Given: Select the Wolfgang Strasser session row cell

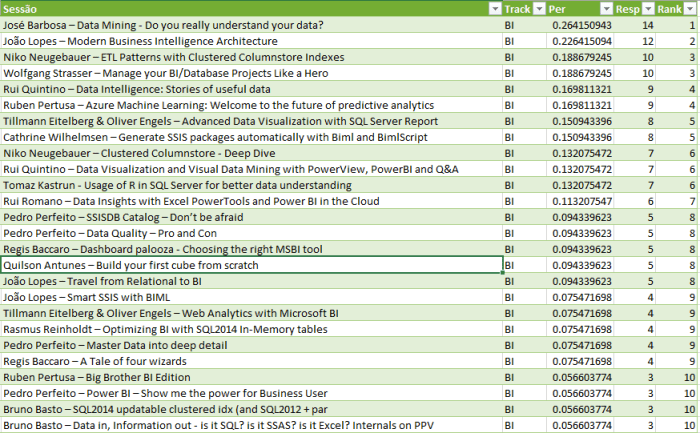Looking at the screenshot, I should [x=250, y=73].
